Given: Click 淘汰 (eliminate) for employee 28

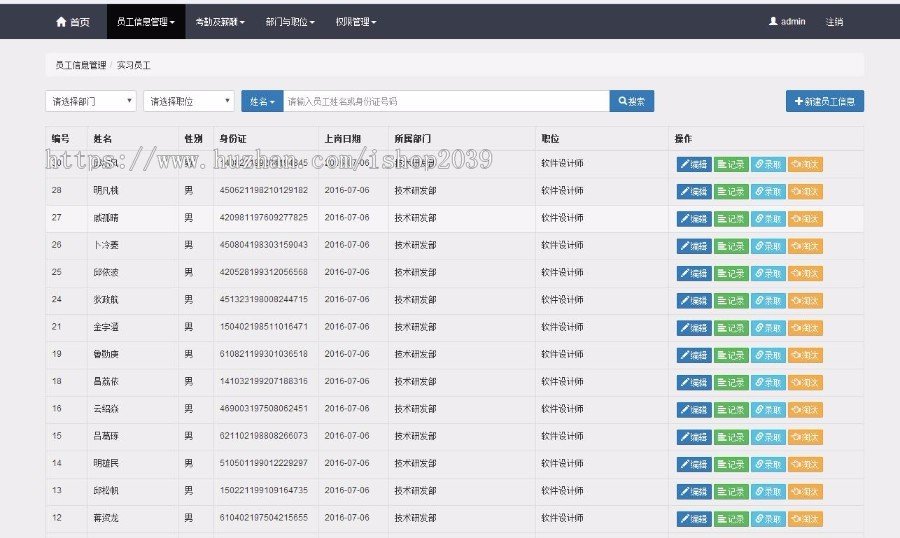Looking at the screenshot, I should click(x=805, y=191).
